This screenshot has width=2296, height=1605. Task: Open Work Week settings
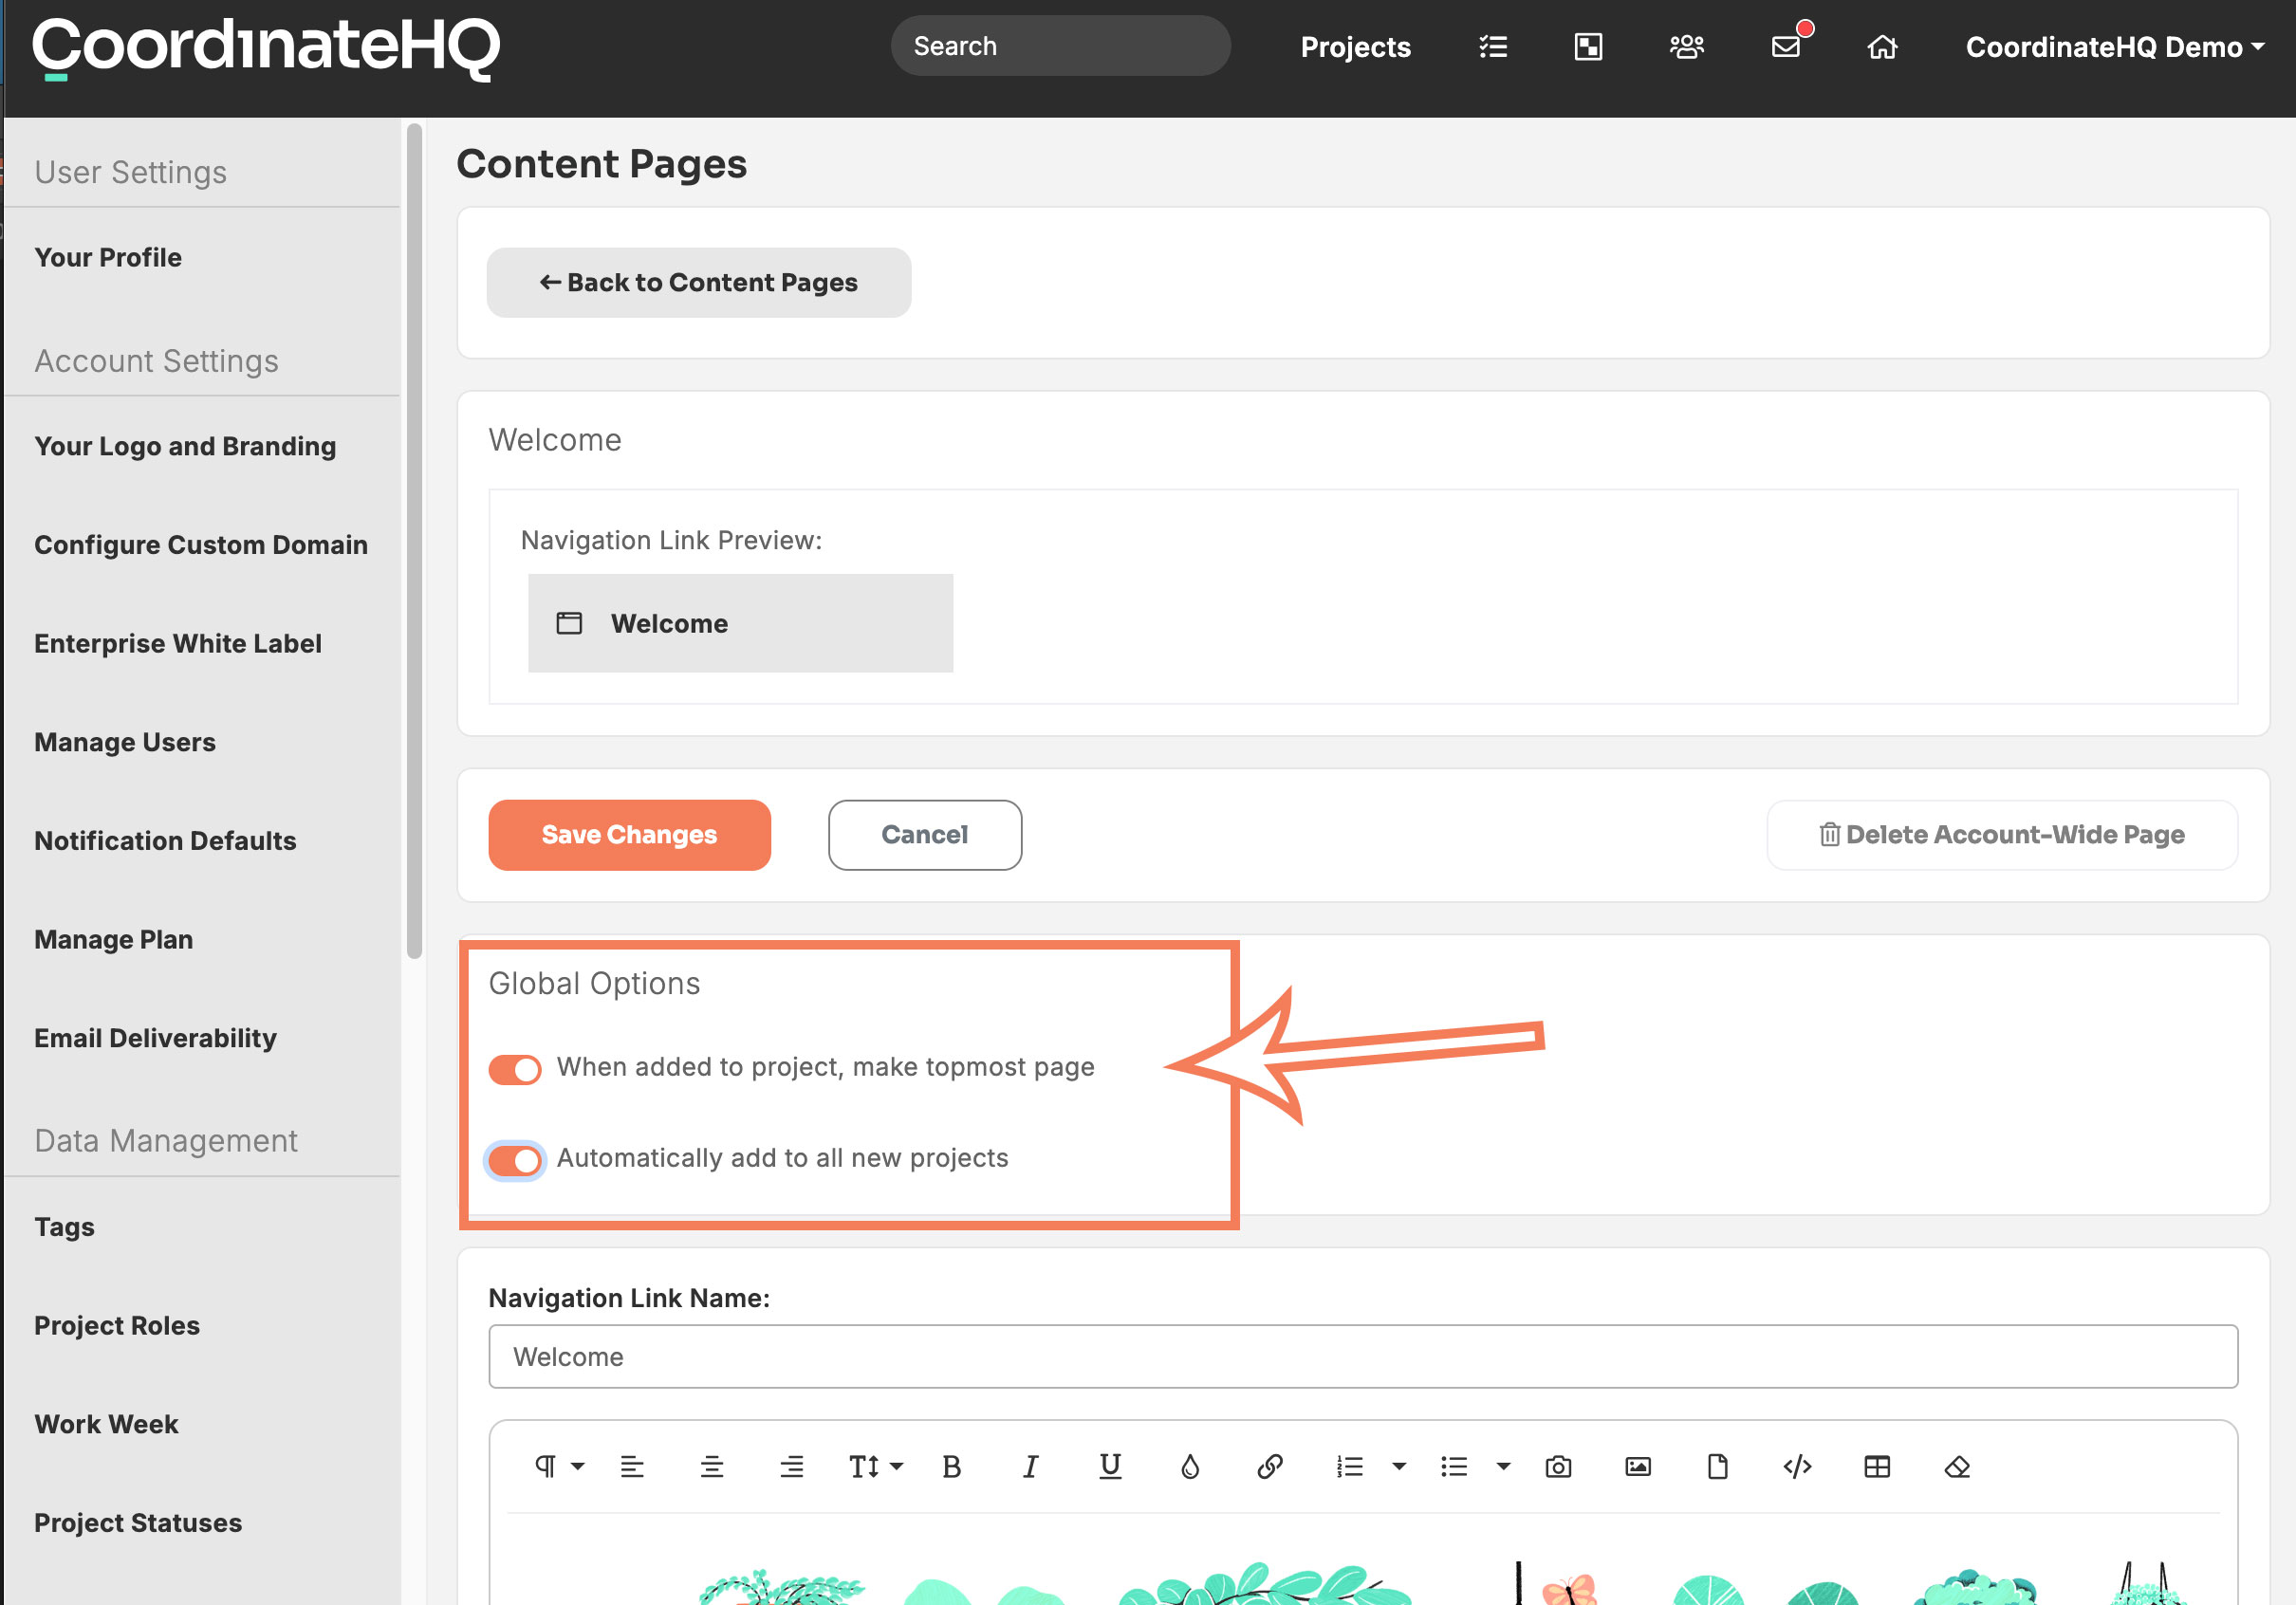106,1424
